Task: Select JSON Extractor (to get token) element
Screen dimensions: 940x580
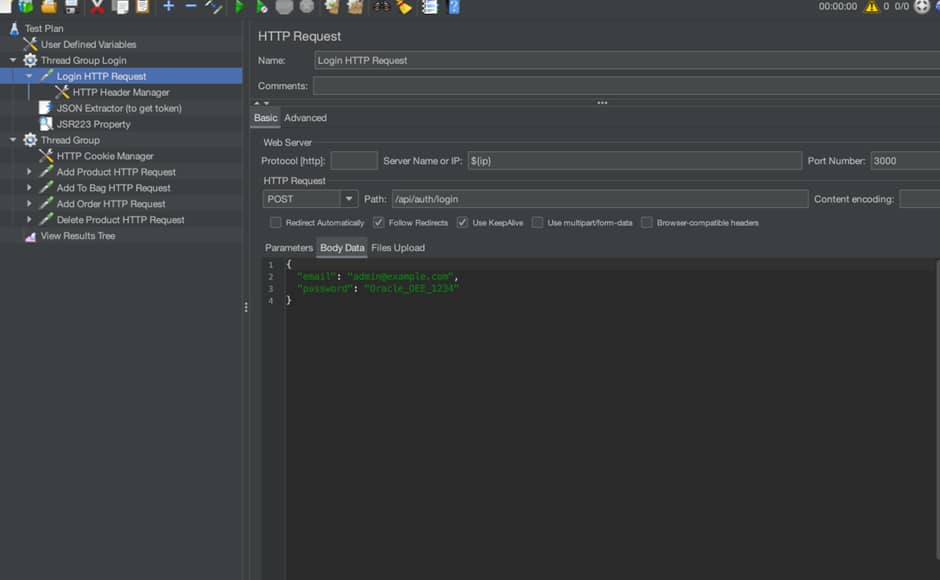Action: [x=118, y=108]
